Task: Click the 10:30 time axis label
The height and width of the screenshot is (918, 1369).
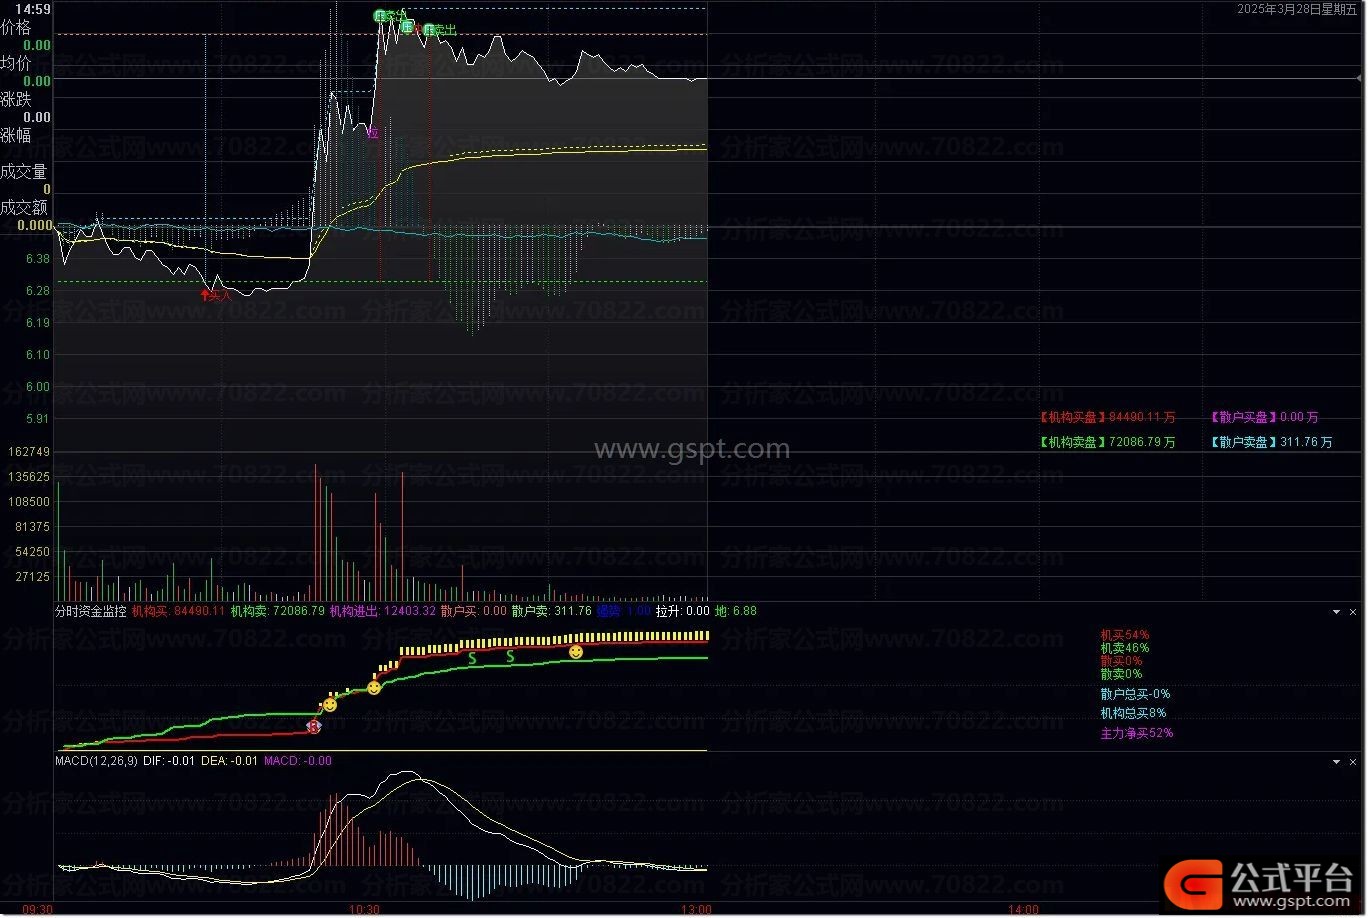Action: (x=365, y=910)
